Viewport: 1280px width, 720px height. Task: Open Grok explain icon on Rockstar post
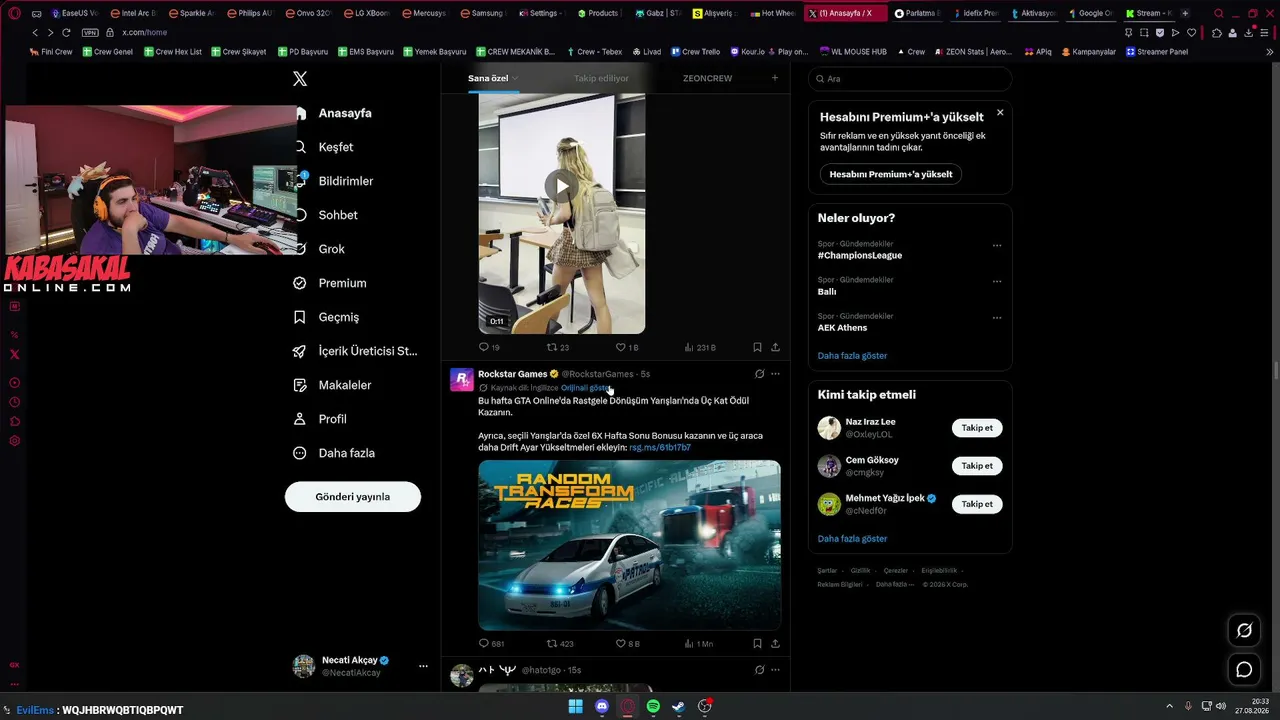pos(759,374)
